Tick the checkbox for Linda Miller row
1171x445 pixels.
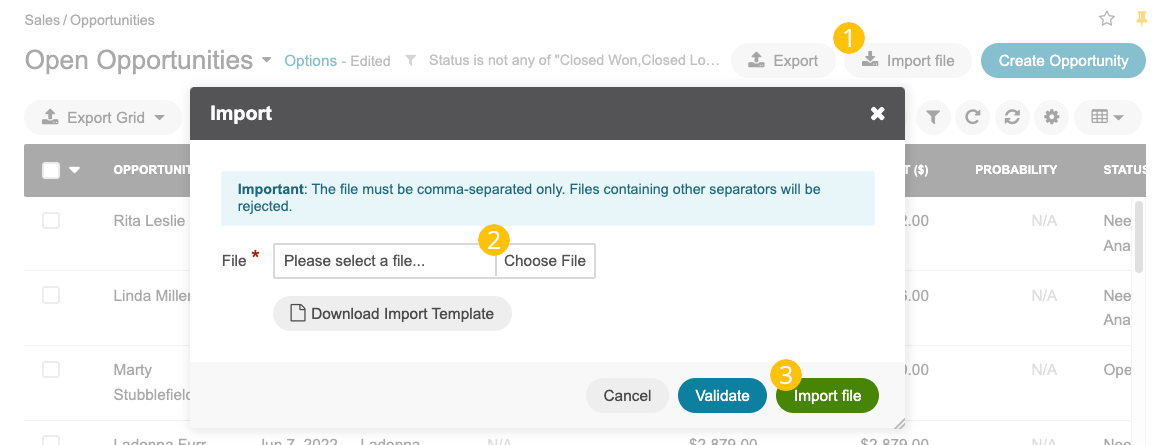51,296
